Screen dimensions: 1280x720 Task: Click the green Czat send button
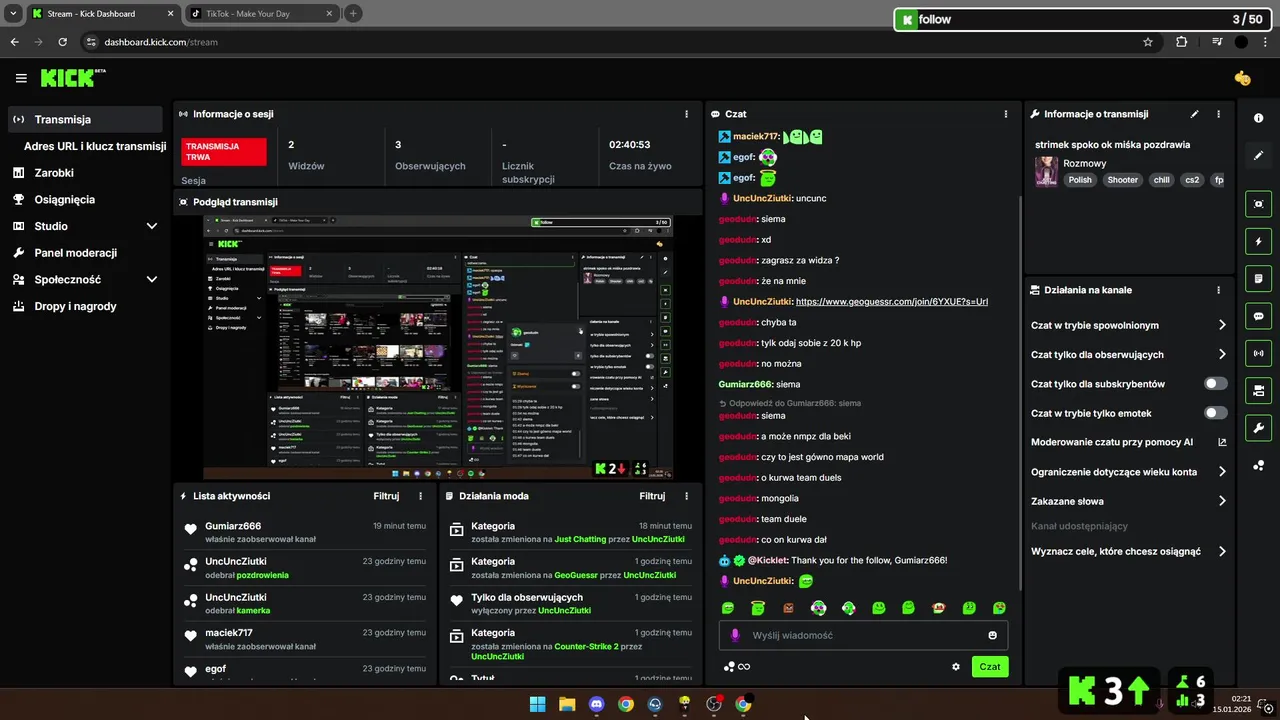(990, 667)
